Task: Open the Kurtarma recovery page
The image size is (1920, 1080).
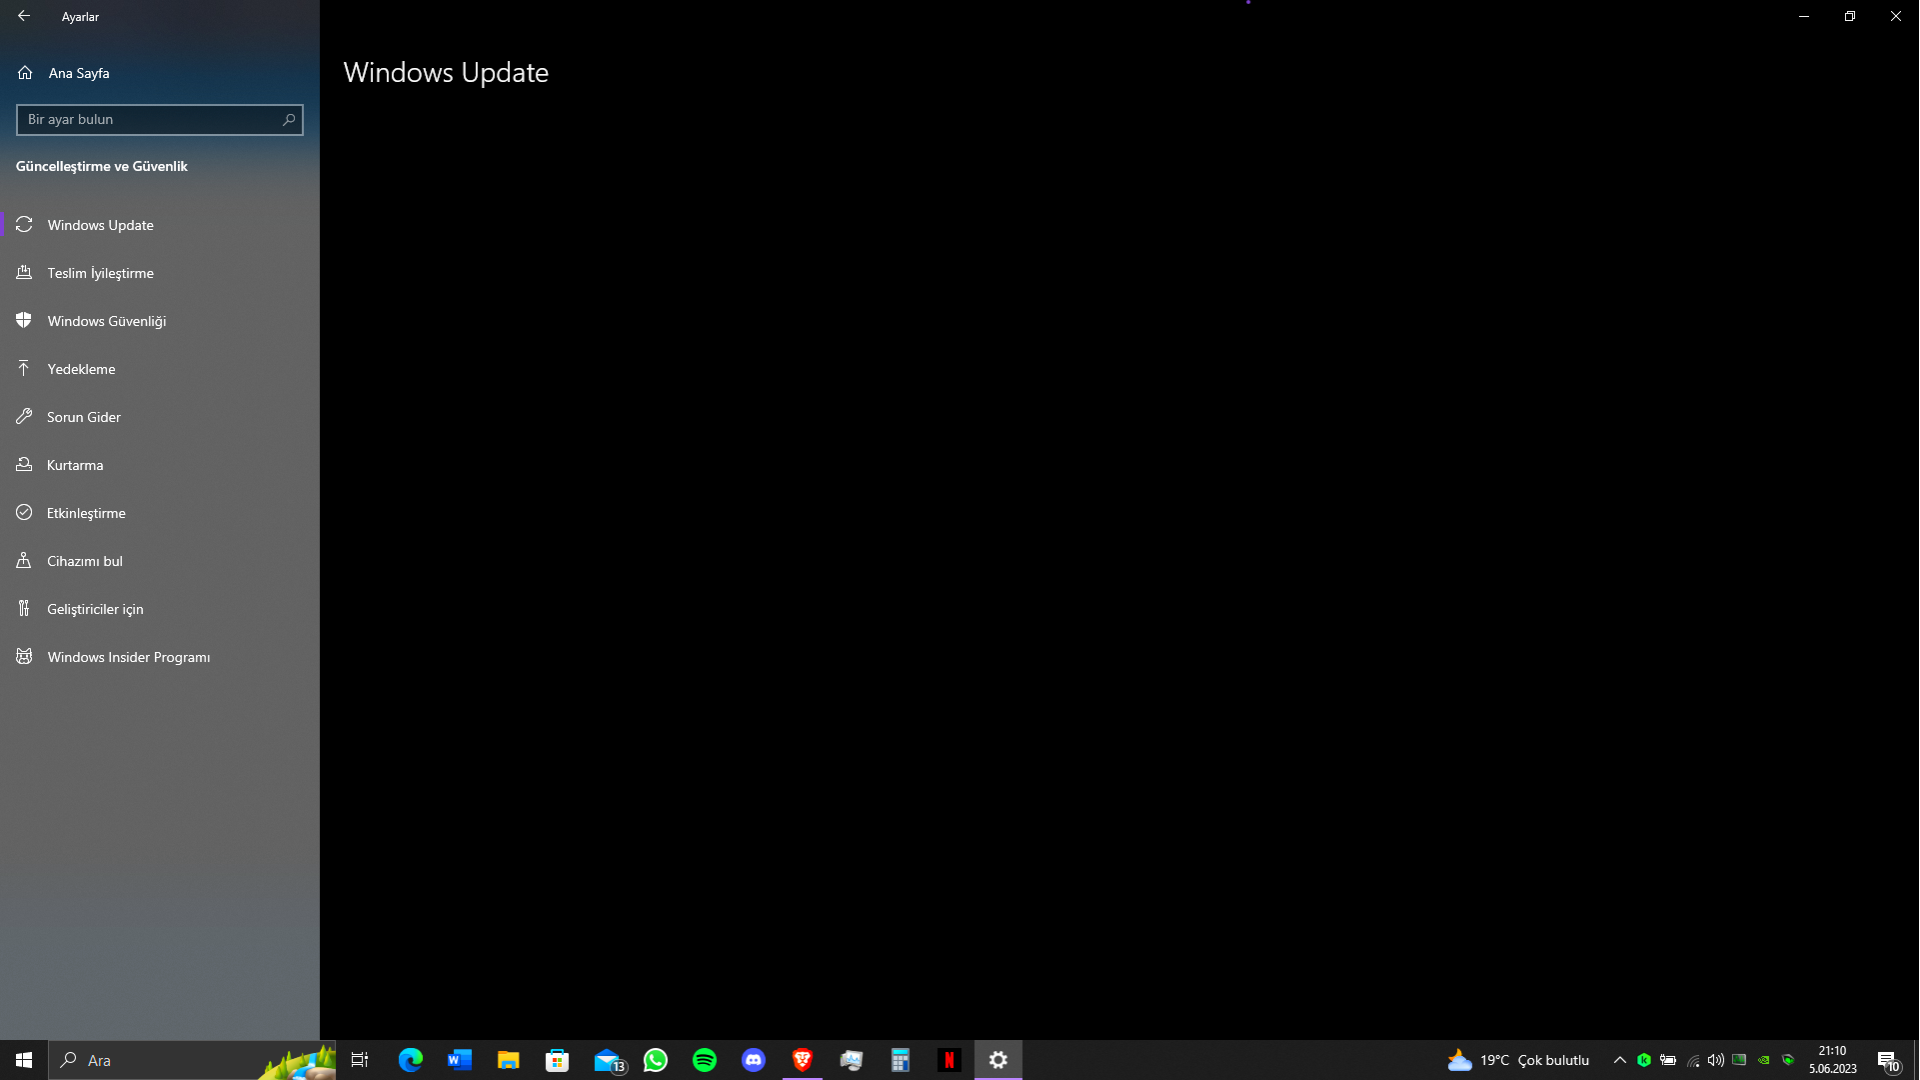Action: (x=75, y=465)
